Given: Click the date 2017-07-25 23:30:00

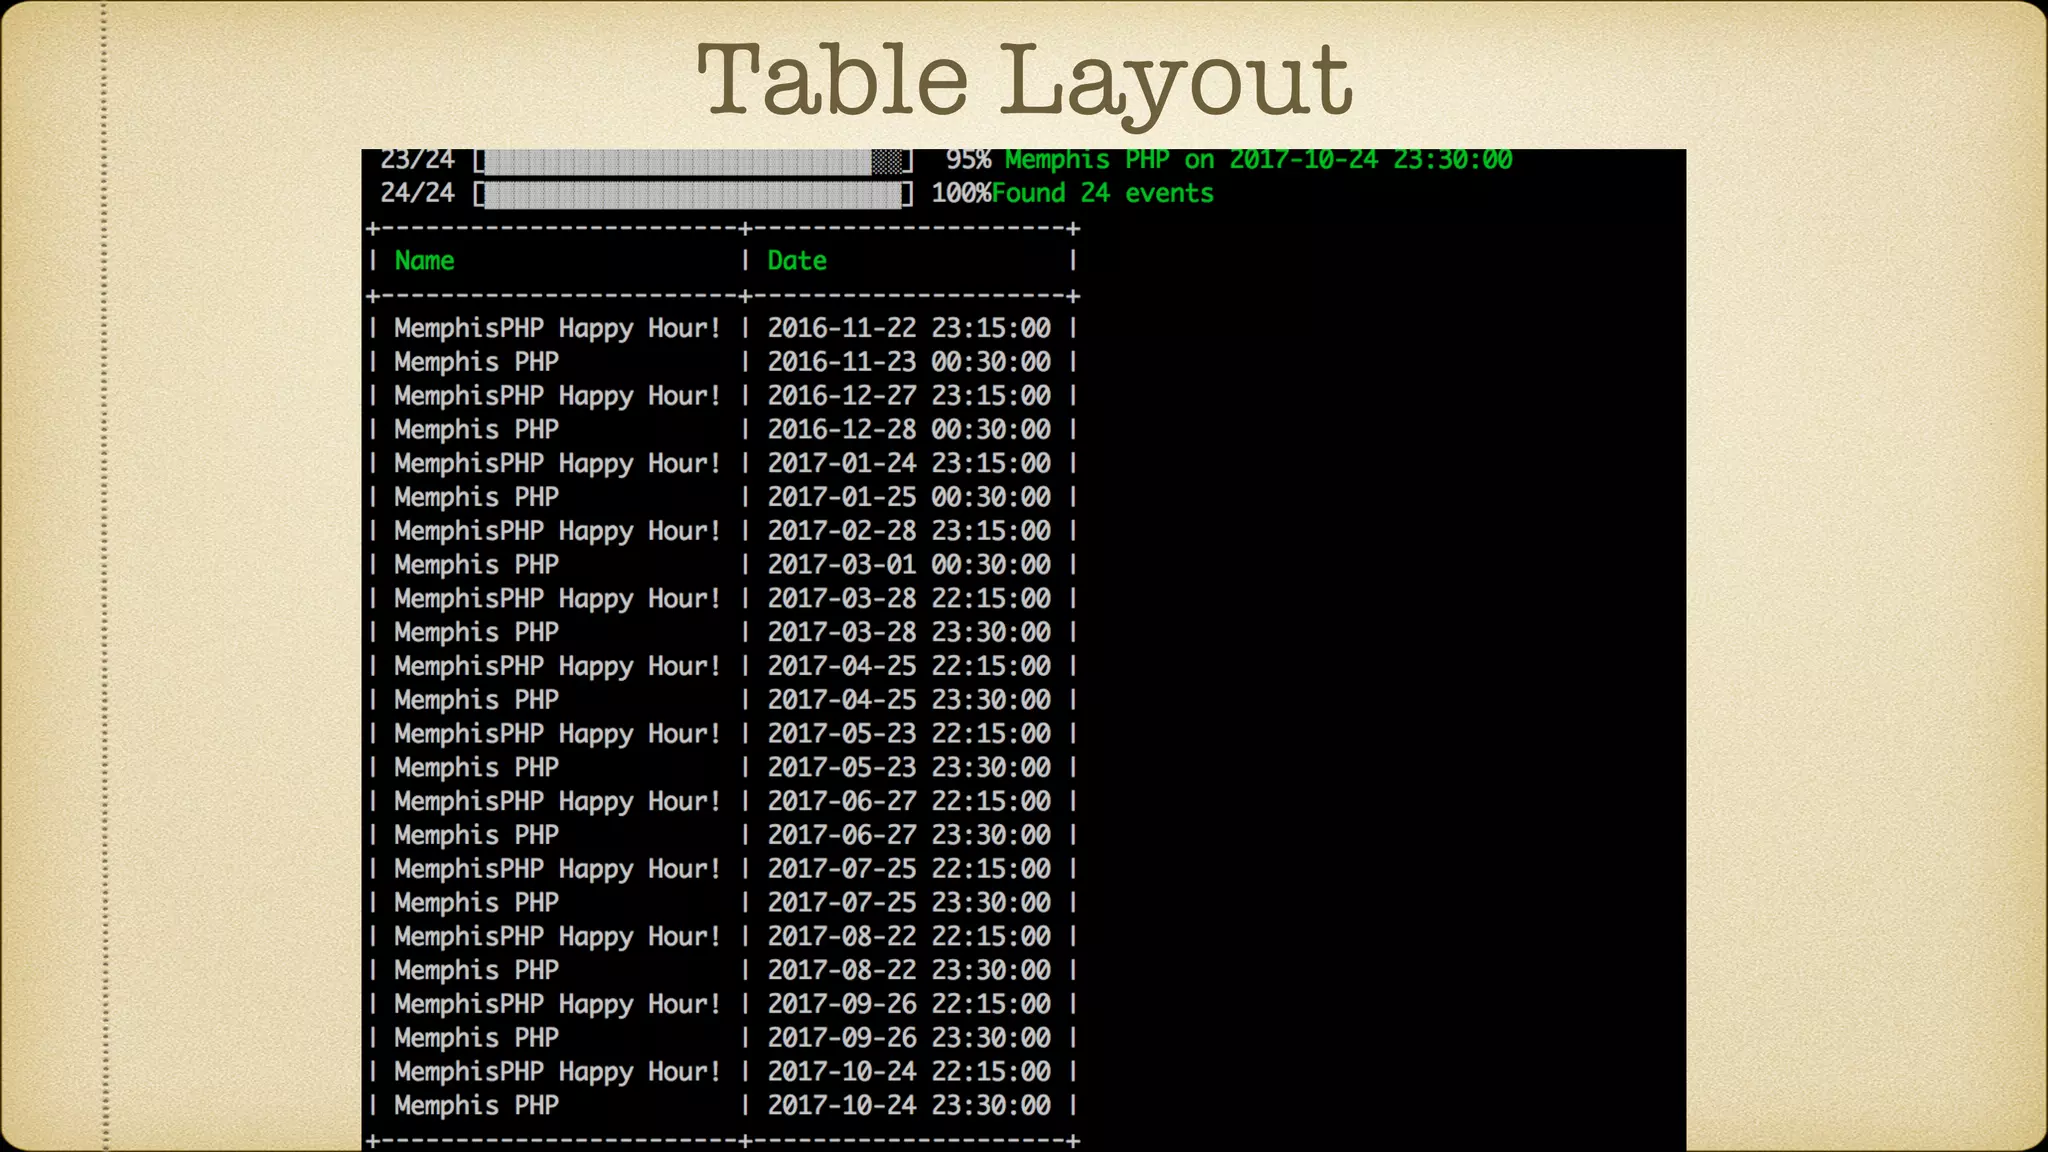Looking at the screenshot, I should click(909, 903).
